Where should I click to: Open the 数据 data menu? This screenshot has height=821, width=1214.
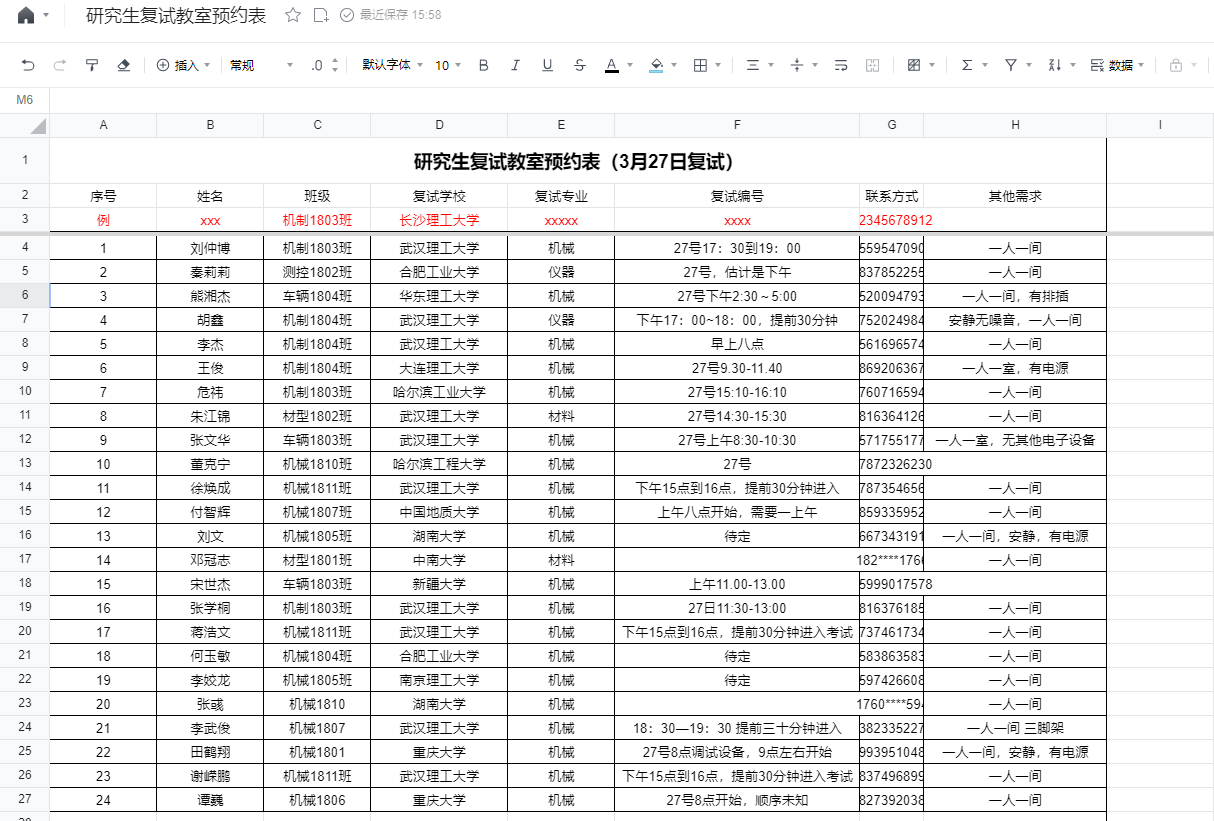coord(1117,65)
